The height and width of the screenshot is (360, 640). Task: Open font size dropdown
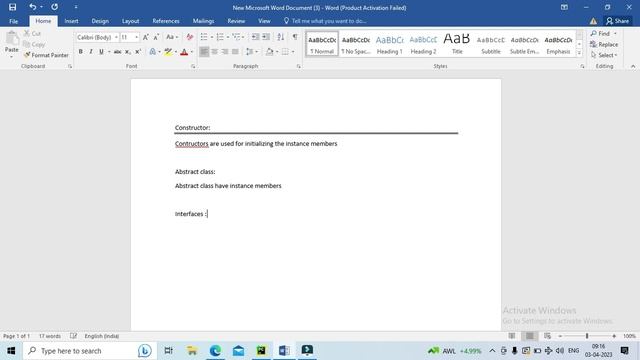click(136, 37)
